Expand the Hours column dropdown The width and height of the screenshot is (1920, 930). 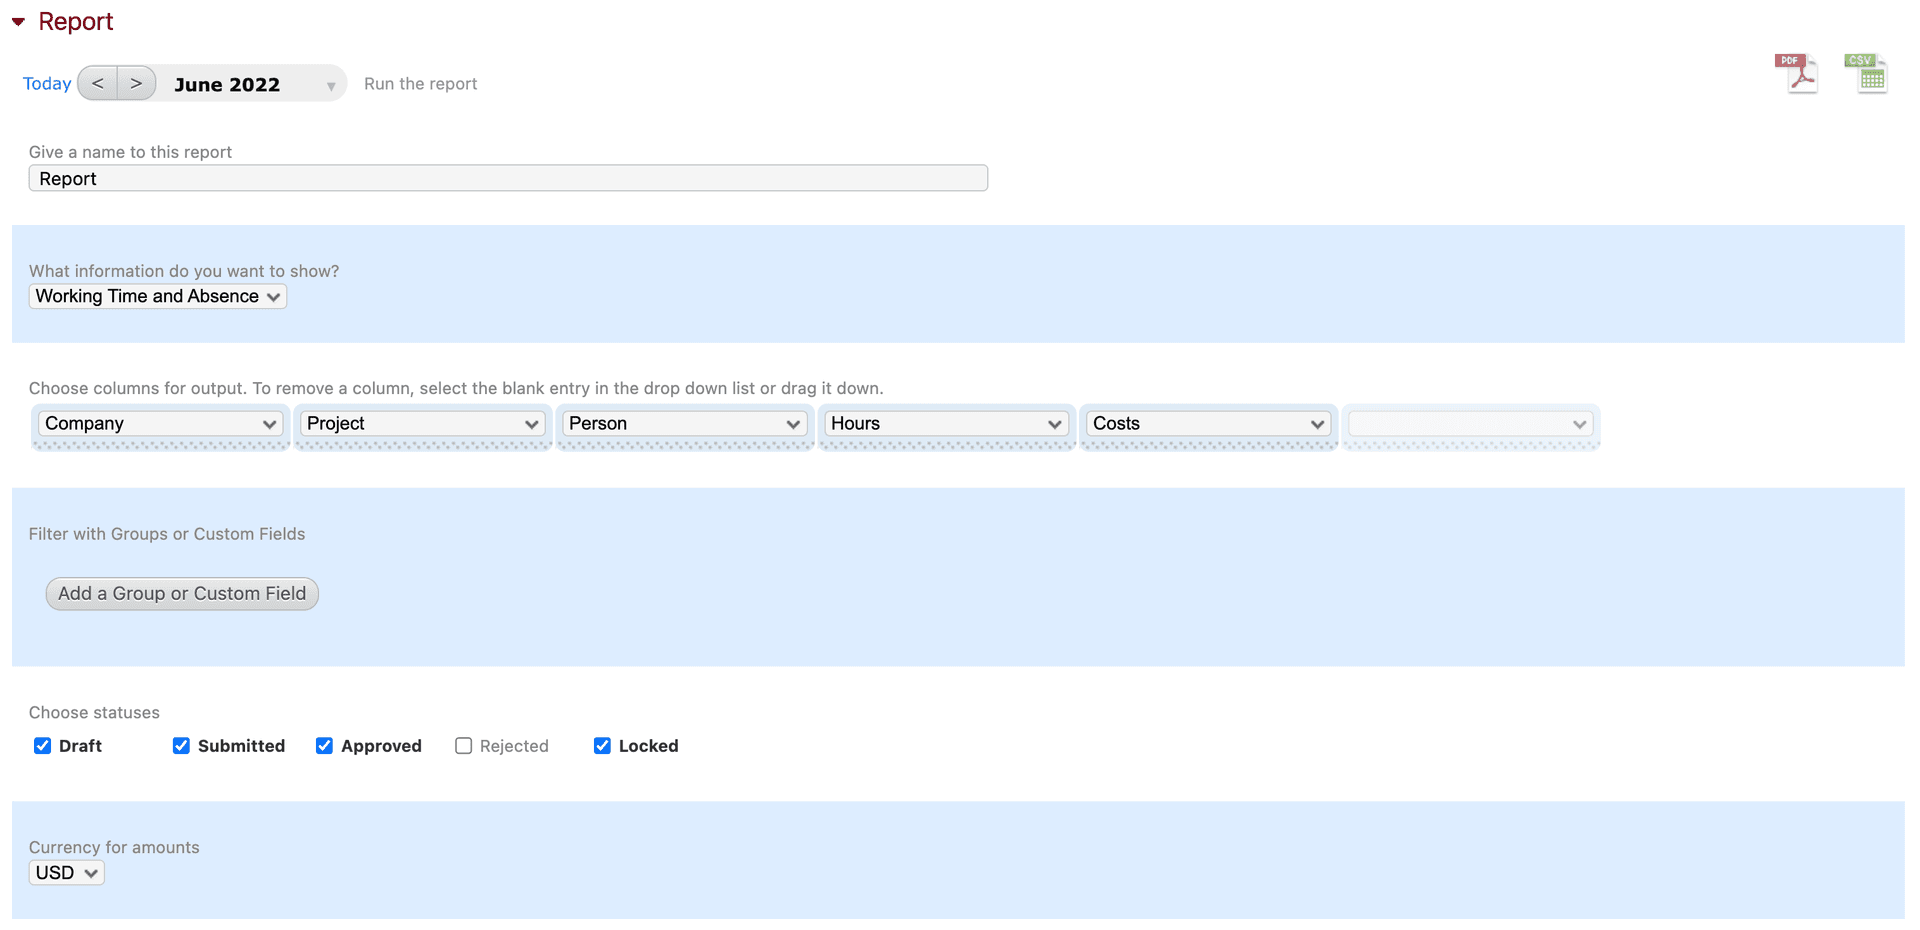pyautogui.click(x=946, y=424)
